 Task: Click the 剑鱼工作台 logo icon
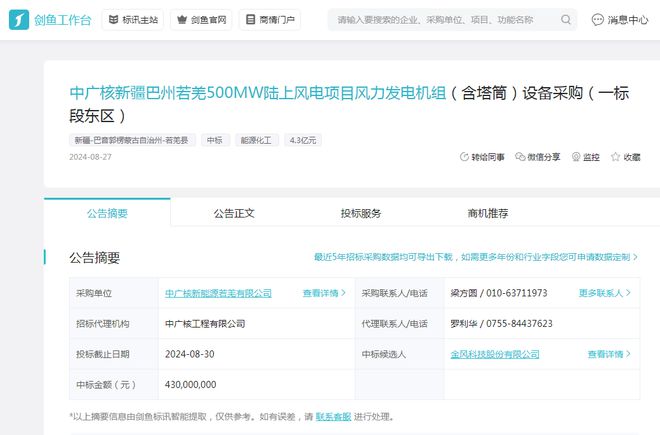point(19,20)
